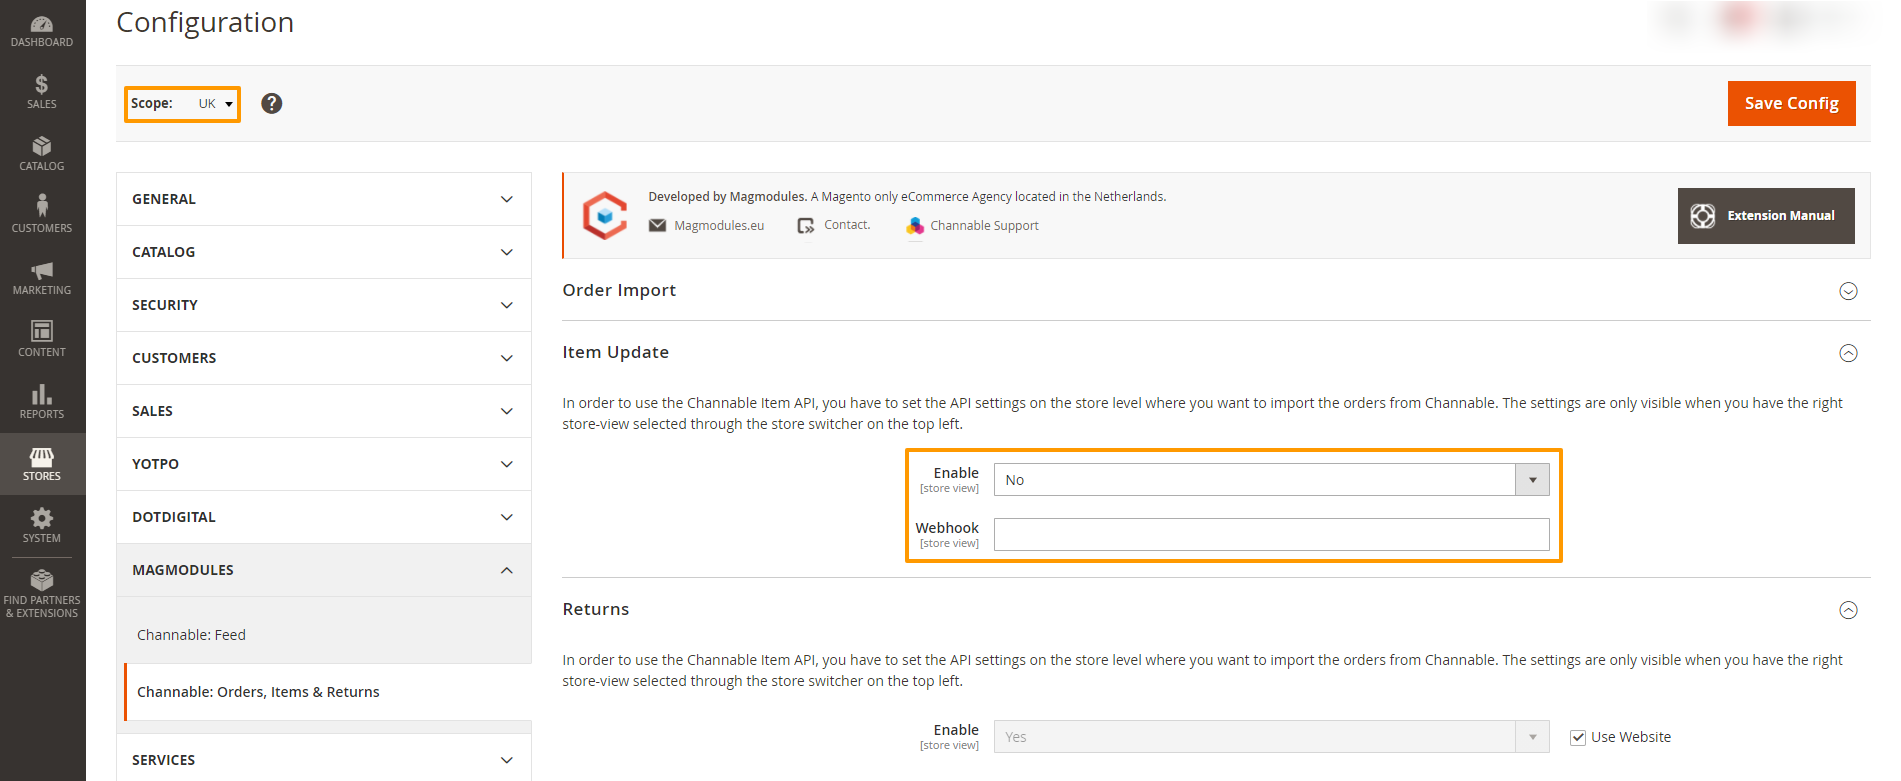Collapse the Magmodules config tab
Image resolution: width=1901 pixels, height=781 pixels.
(324, 570)
